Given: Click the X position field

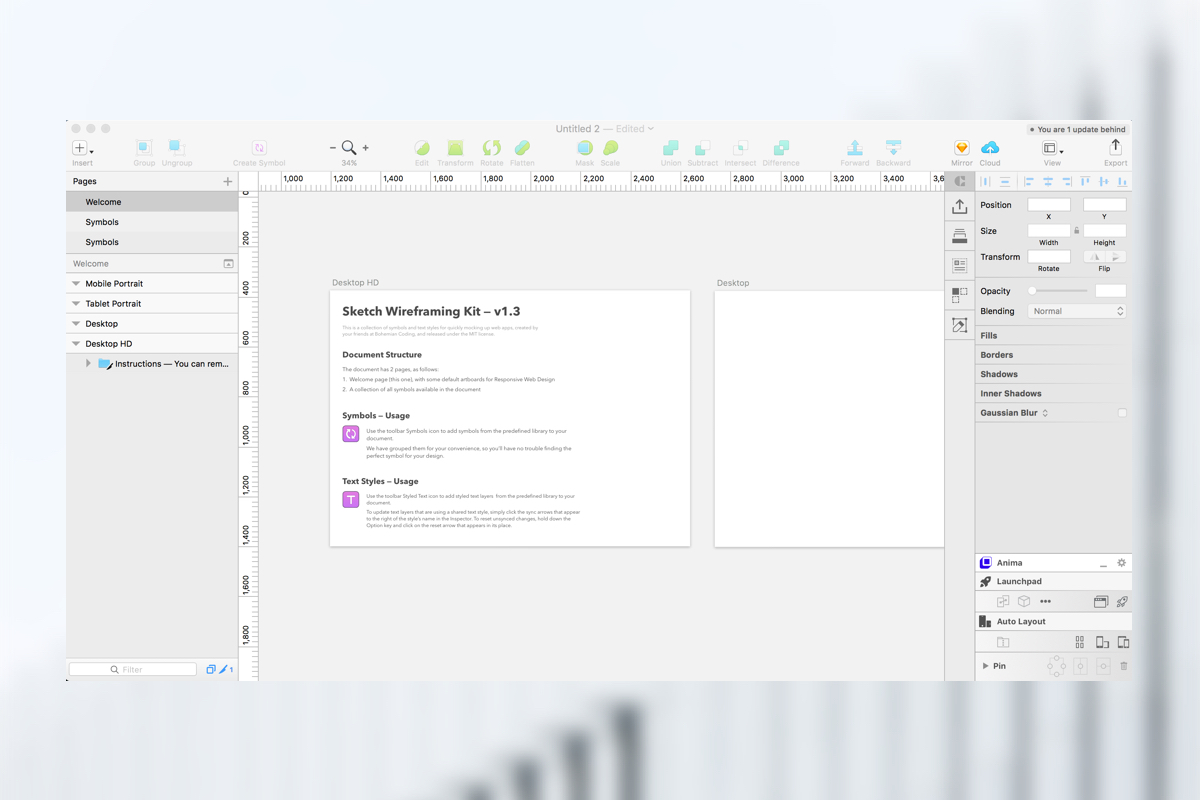Looking at the screenshot, I should pos(1049,205).
